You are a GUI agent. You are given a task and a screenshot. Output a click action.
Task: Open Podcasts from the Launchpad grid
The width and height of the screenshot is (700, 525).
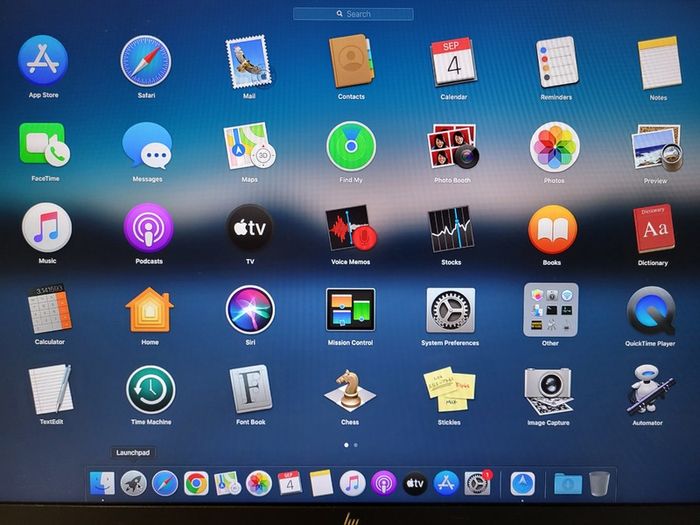tap(149, 228)
